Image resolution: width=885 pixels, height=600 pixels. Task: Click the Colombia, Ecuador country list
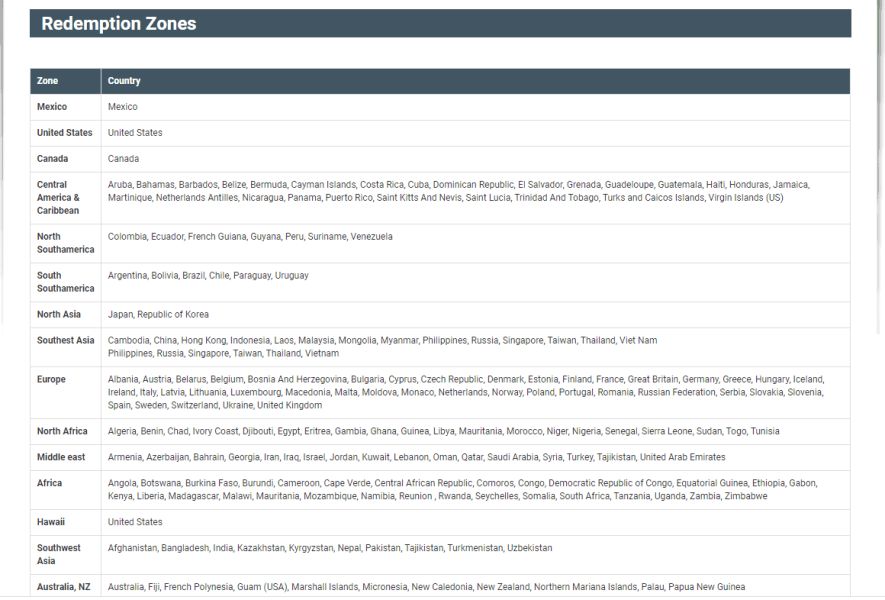[250, 237]
